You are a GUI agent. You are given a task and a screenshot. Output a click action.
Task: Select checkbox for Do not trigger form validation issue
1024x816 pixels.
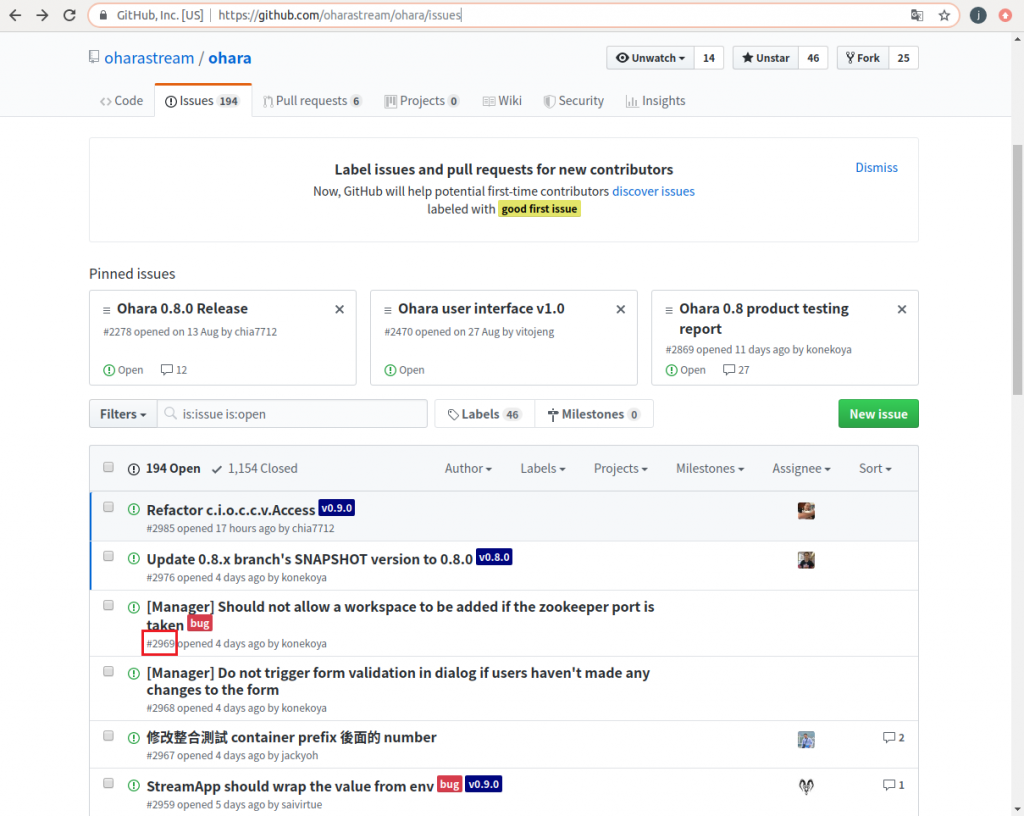(108, 671)
